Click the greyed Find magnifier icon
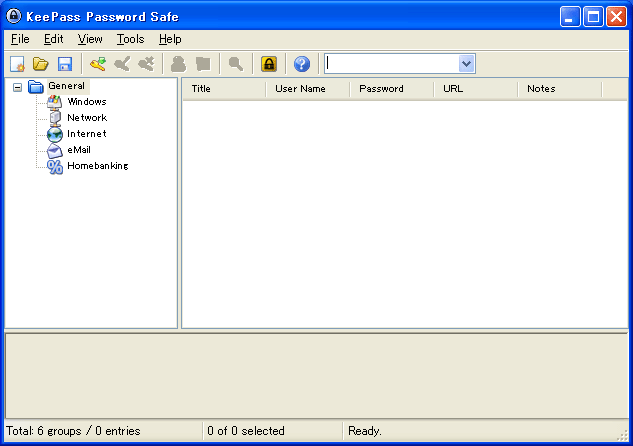Screen dimensions: 633x446 click(236, 64)
